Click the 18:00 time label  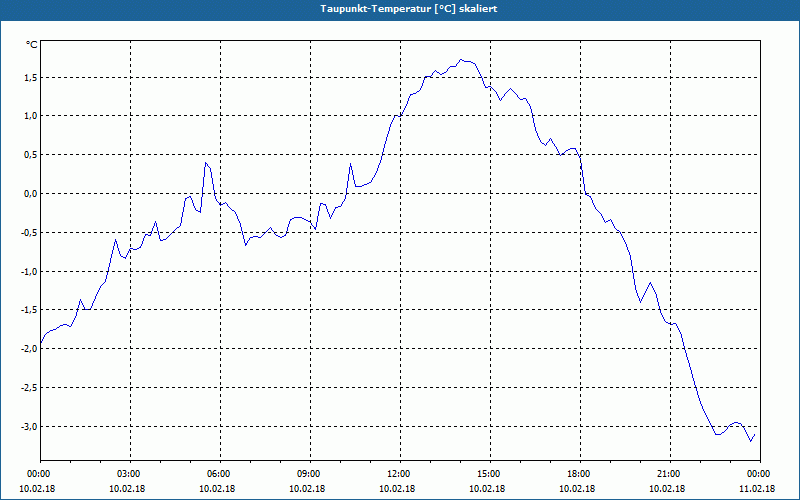pyautogui.click(x=580, y=474)
